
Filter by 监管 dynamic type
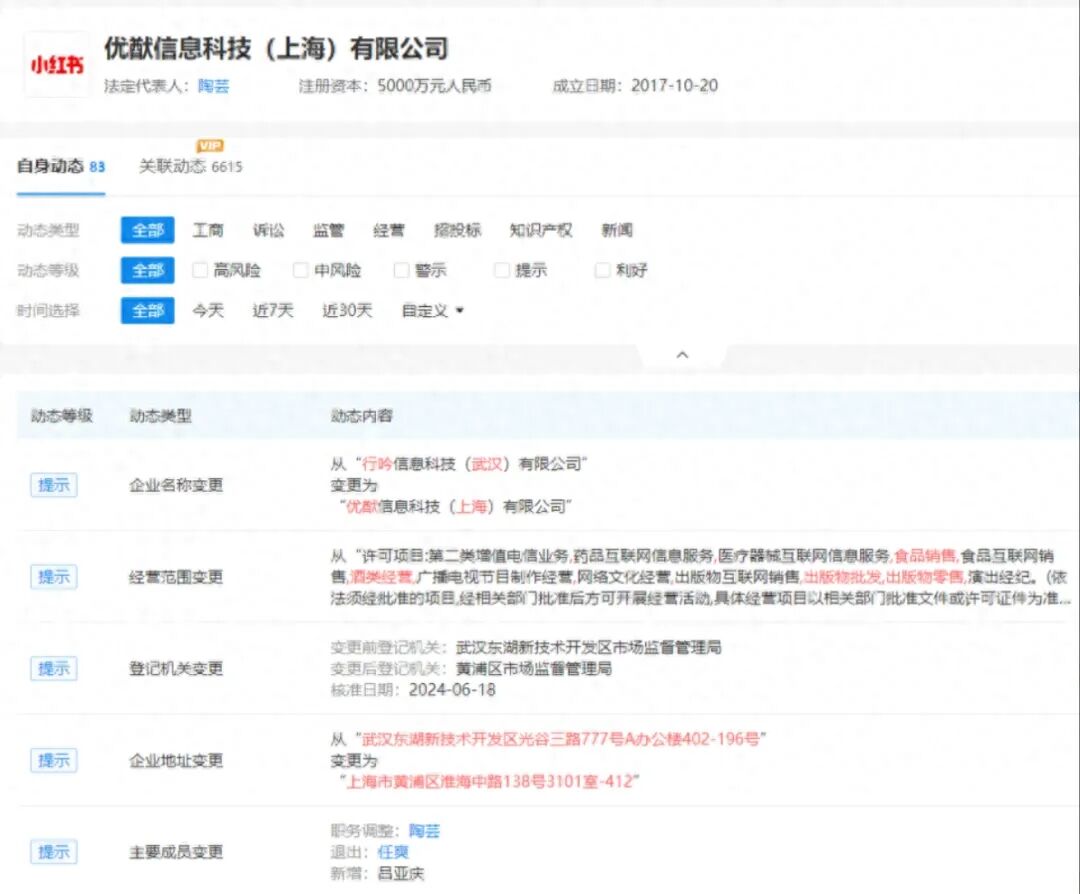[x=329, y=230]
